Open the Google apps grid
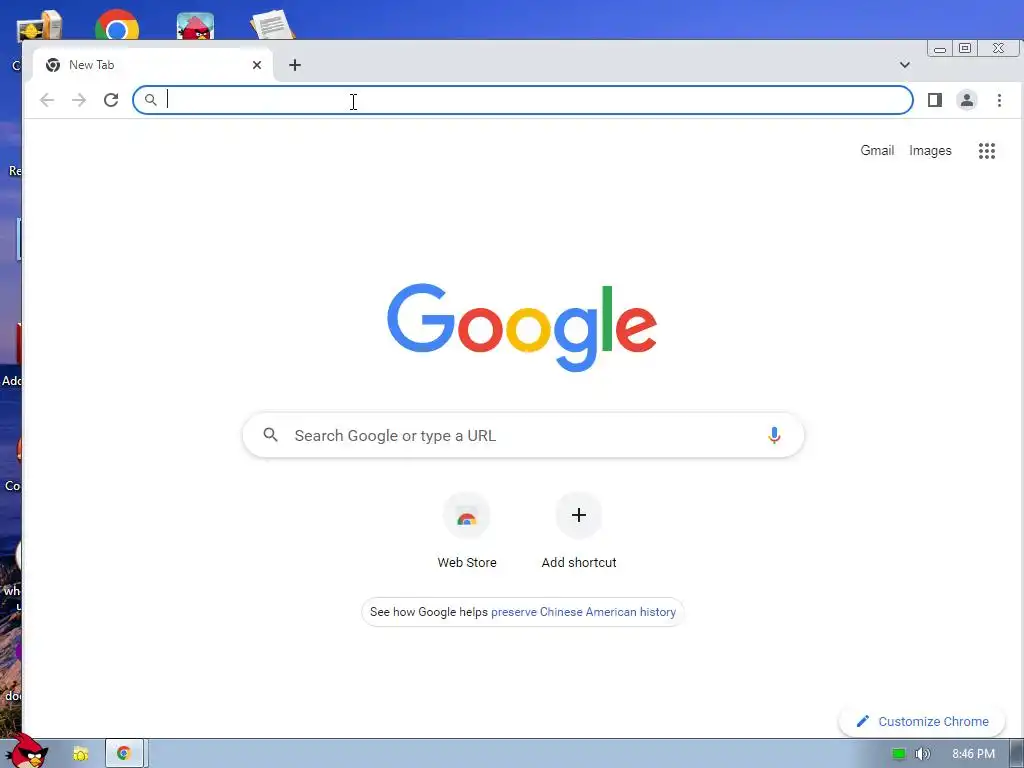The image size is (1024, 768). pos(987,151)
